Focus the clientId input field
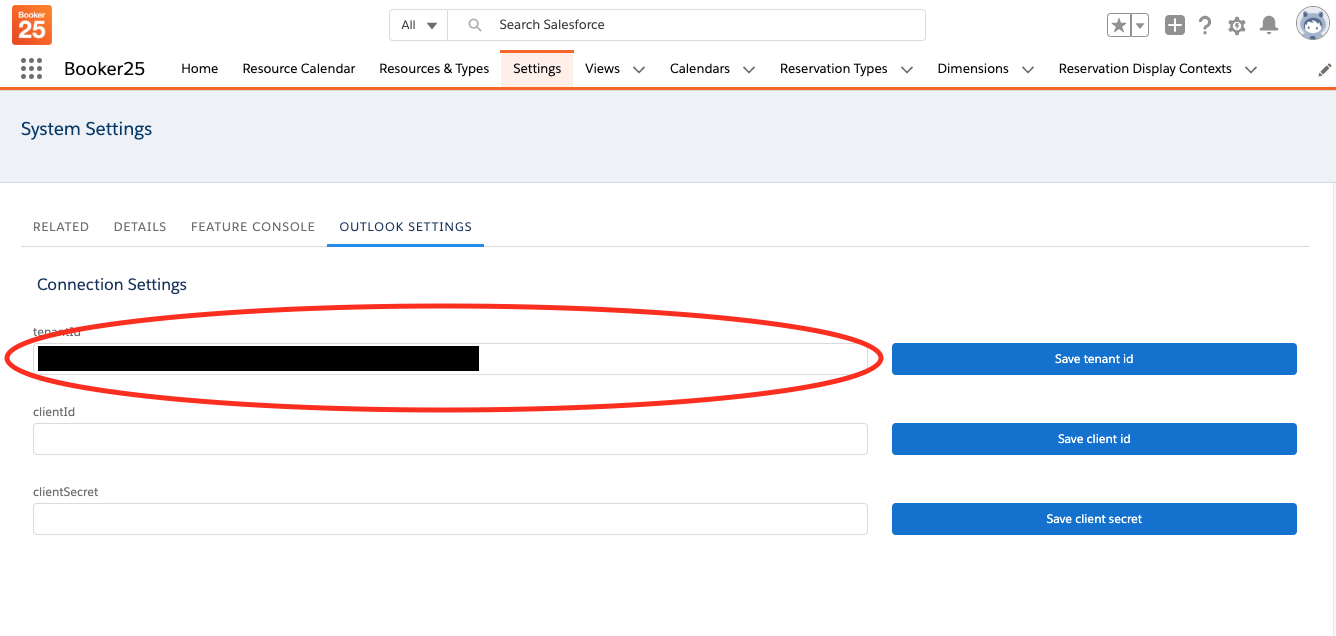This screenshot has width=1336, height=636. click(x=450, y=439)
